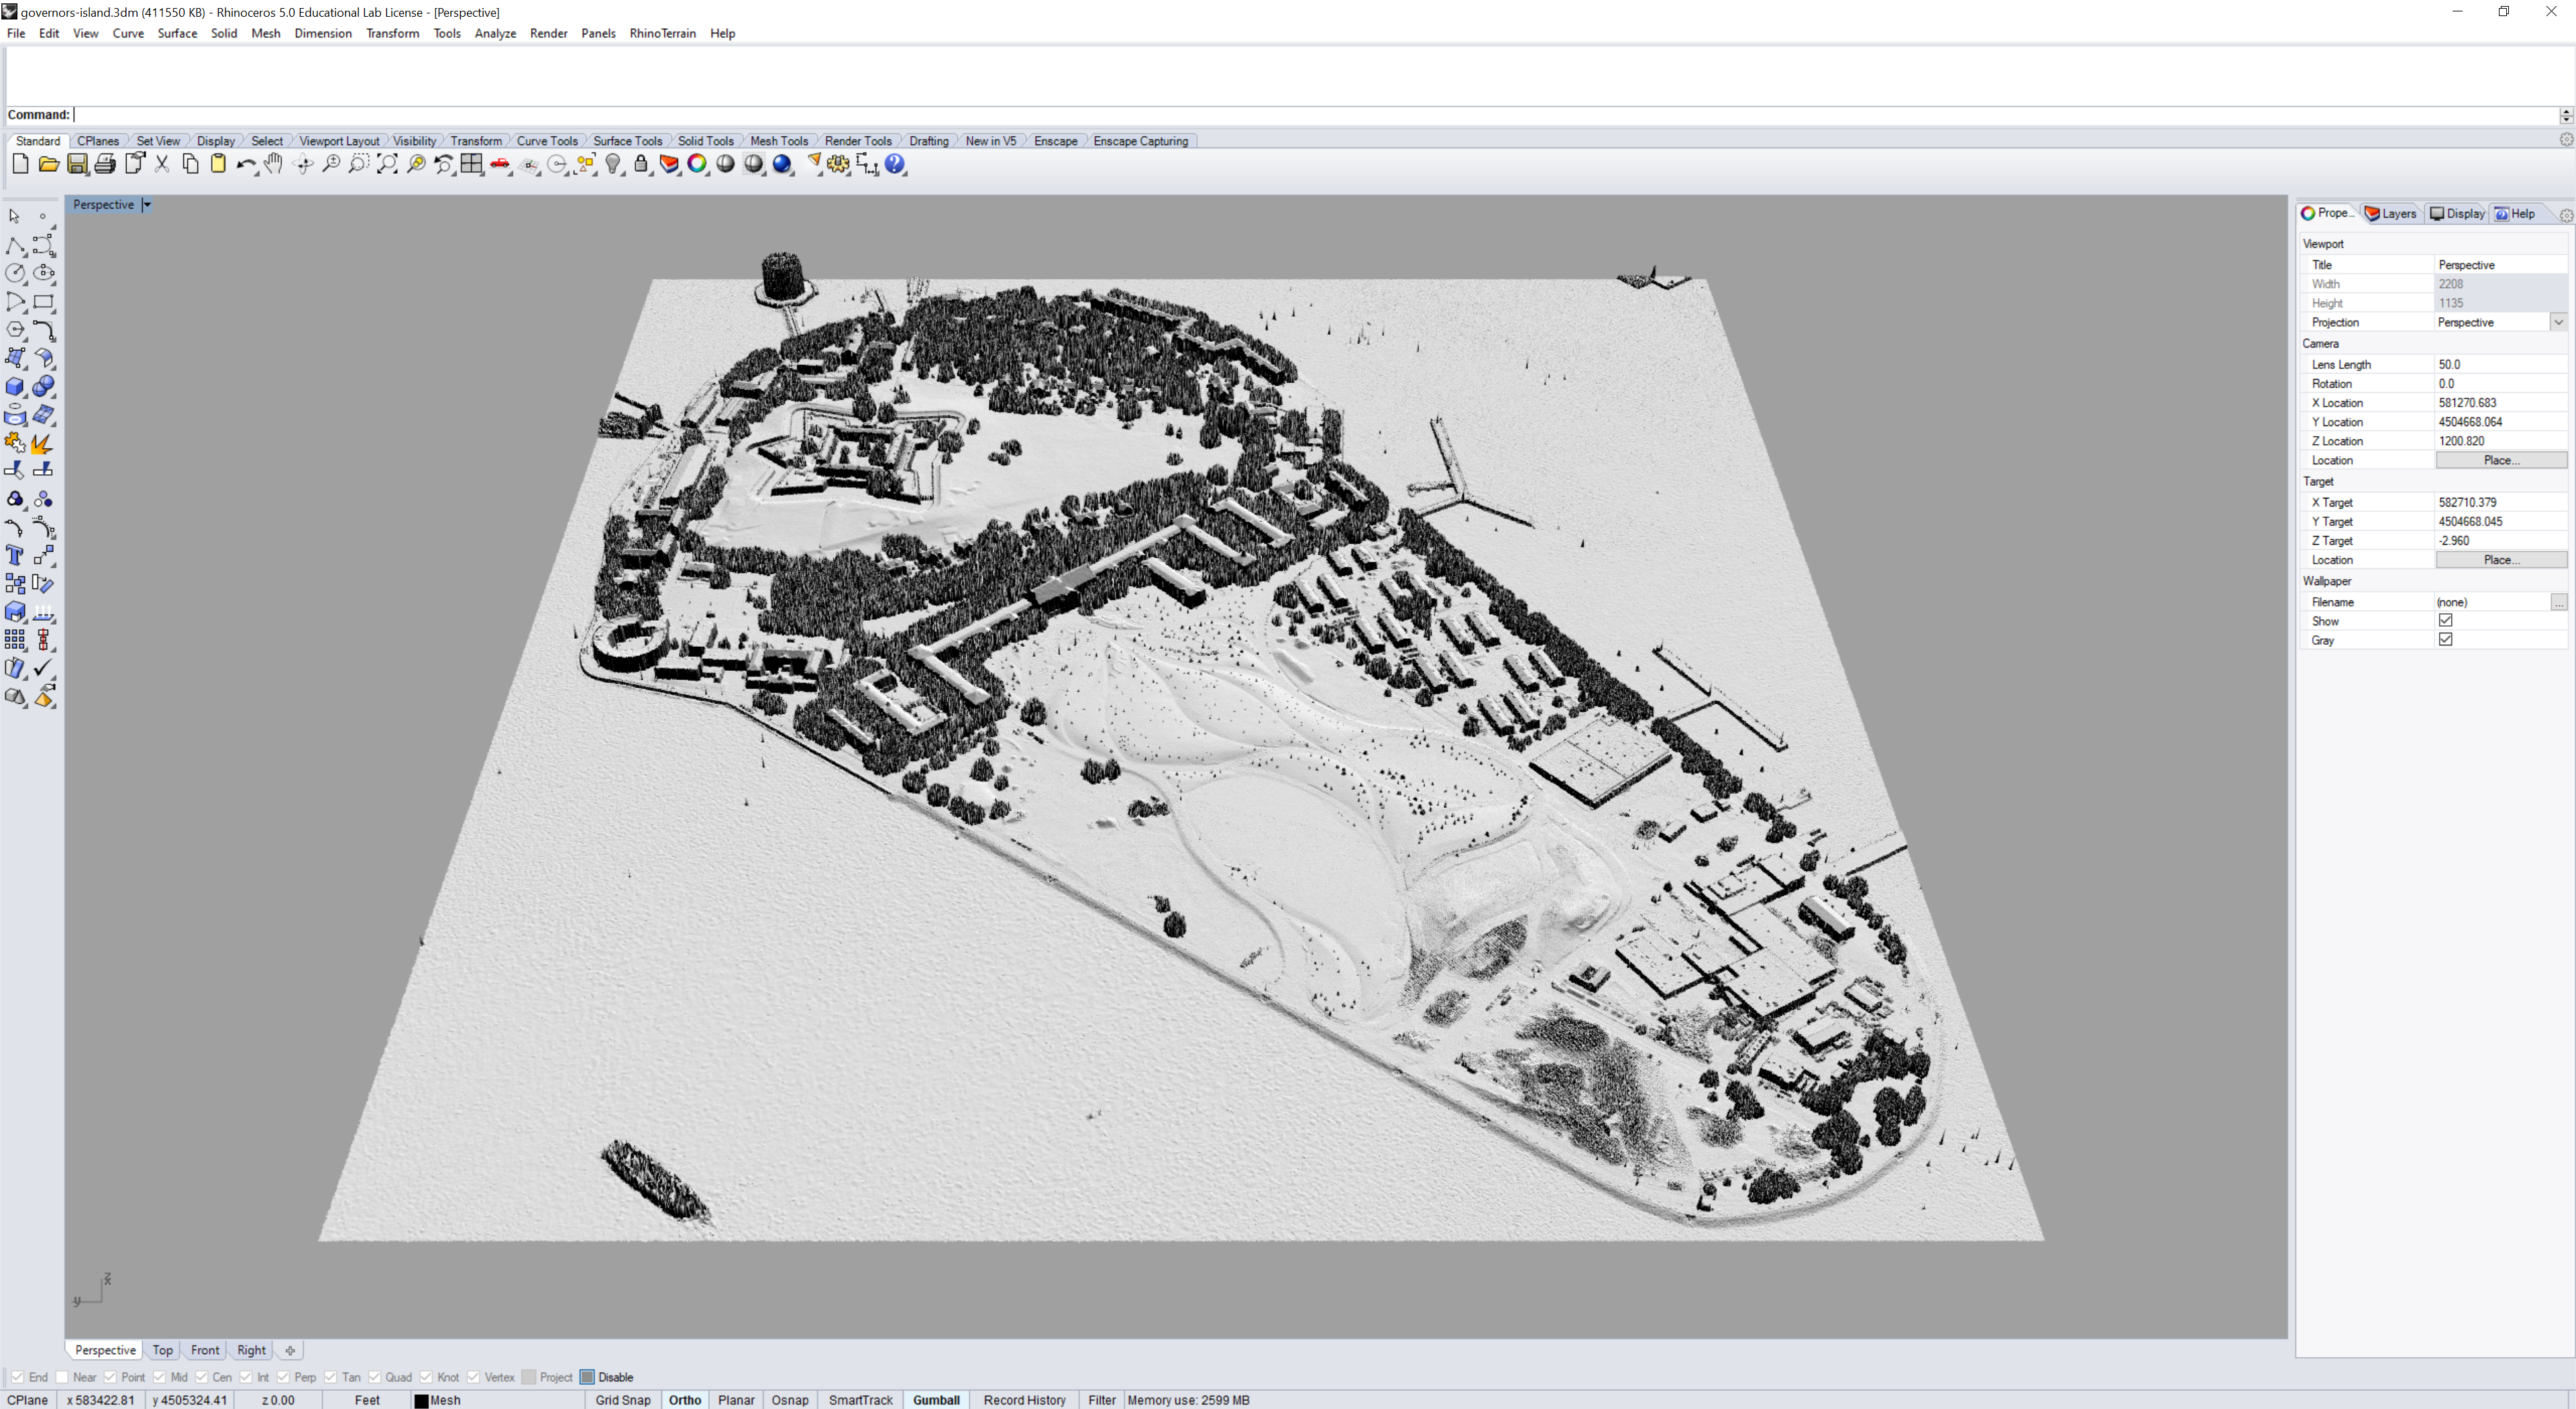Open the Projection dropdown in Properties
The image size is (2576, 1409).
(2558, 322)
